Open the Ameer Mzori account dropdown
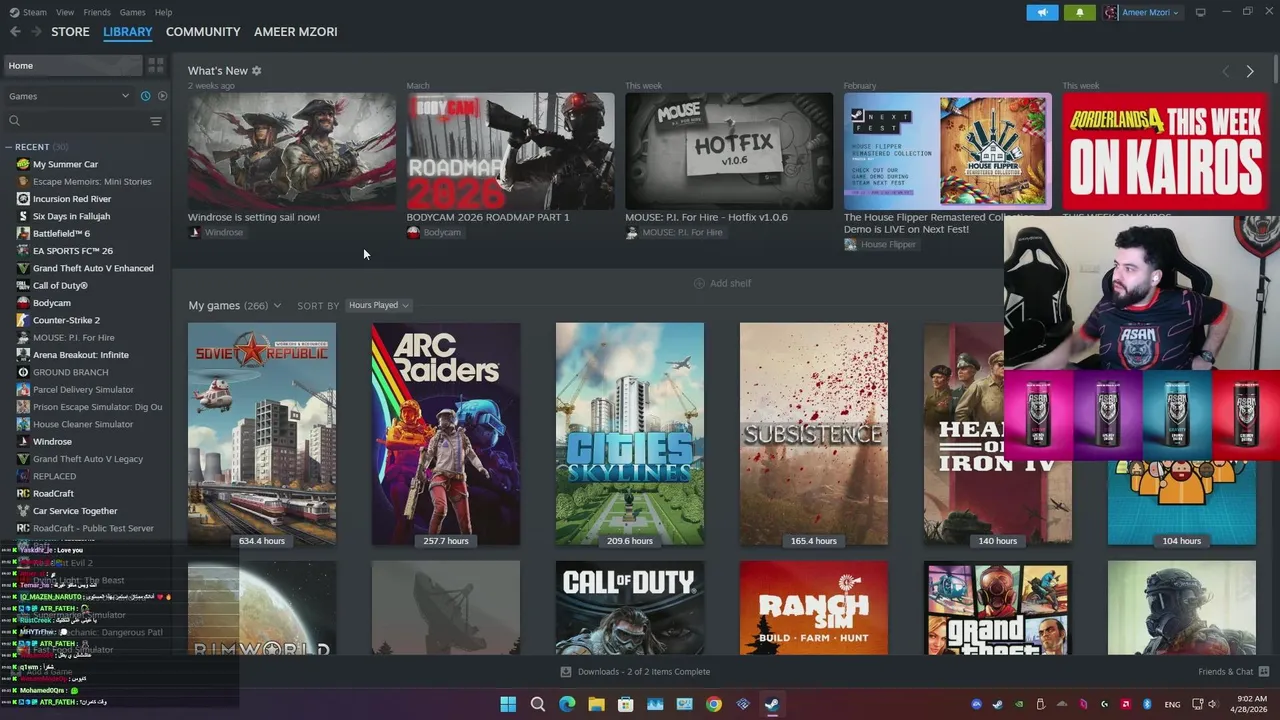Viewport: 1280px width, 720px height. click(x=1143, y=13)
